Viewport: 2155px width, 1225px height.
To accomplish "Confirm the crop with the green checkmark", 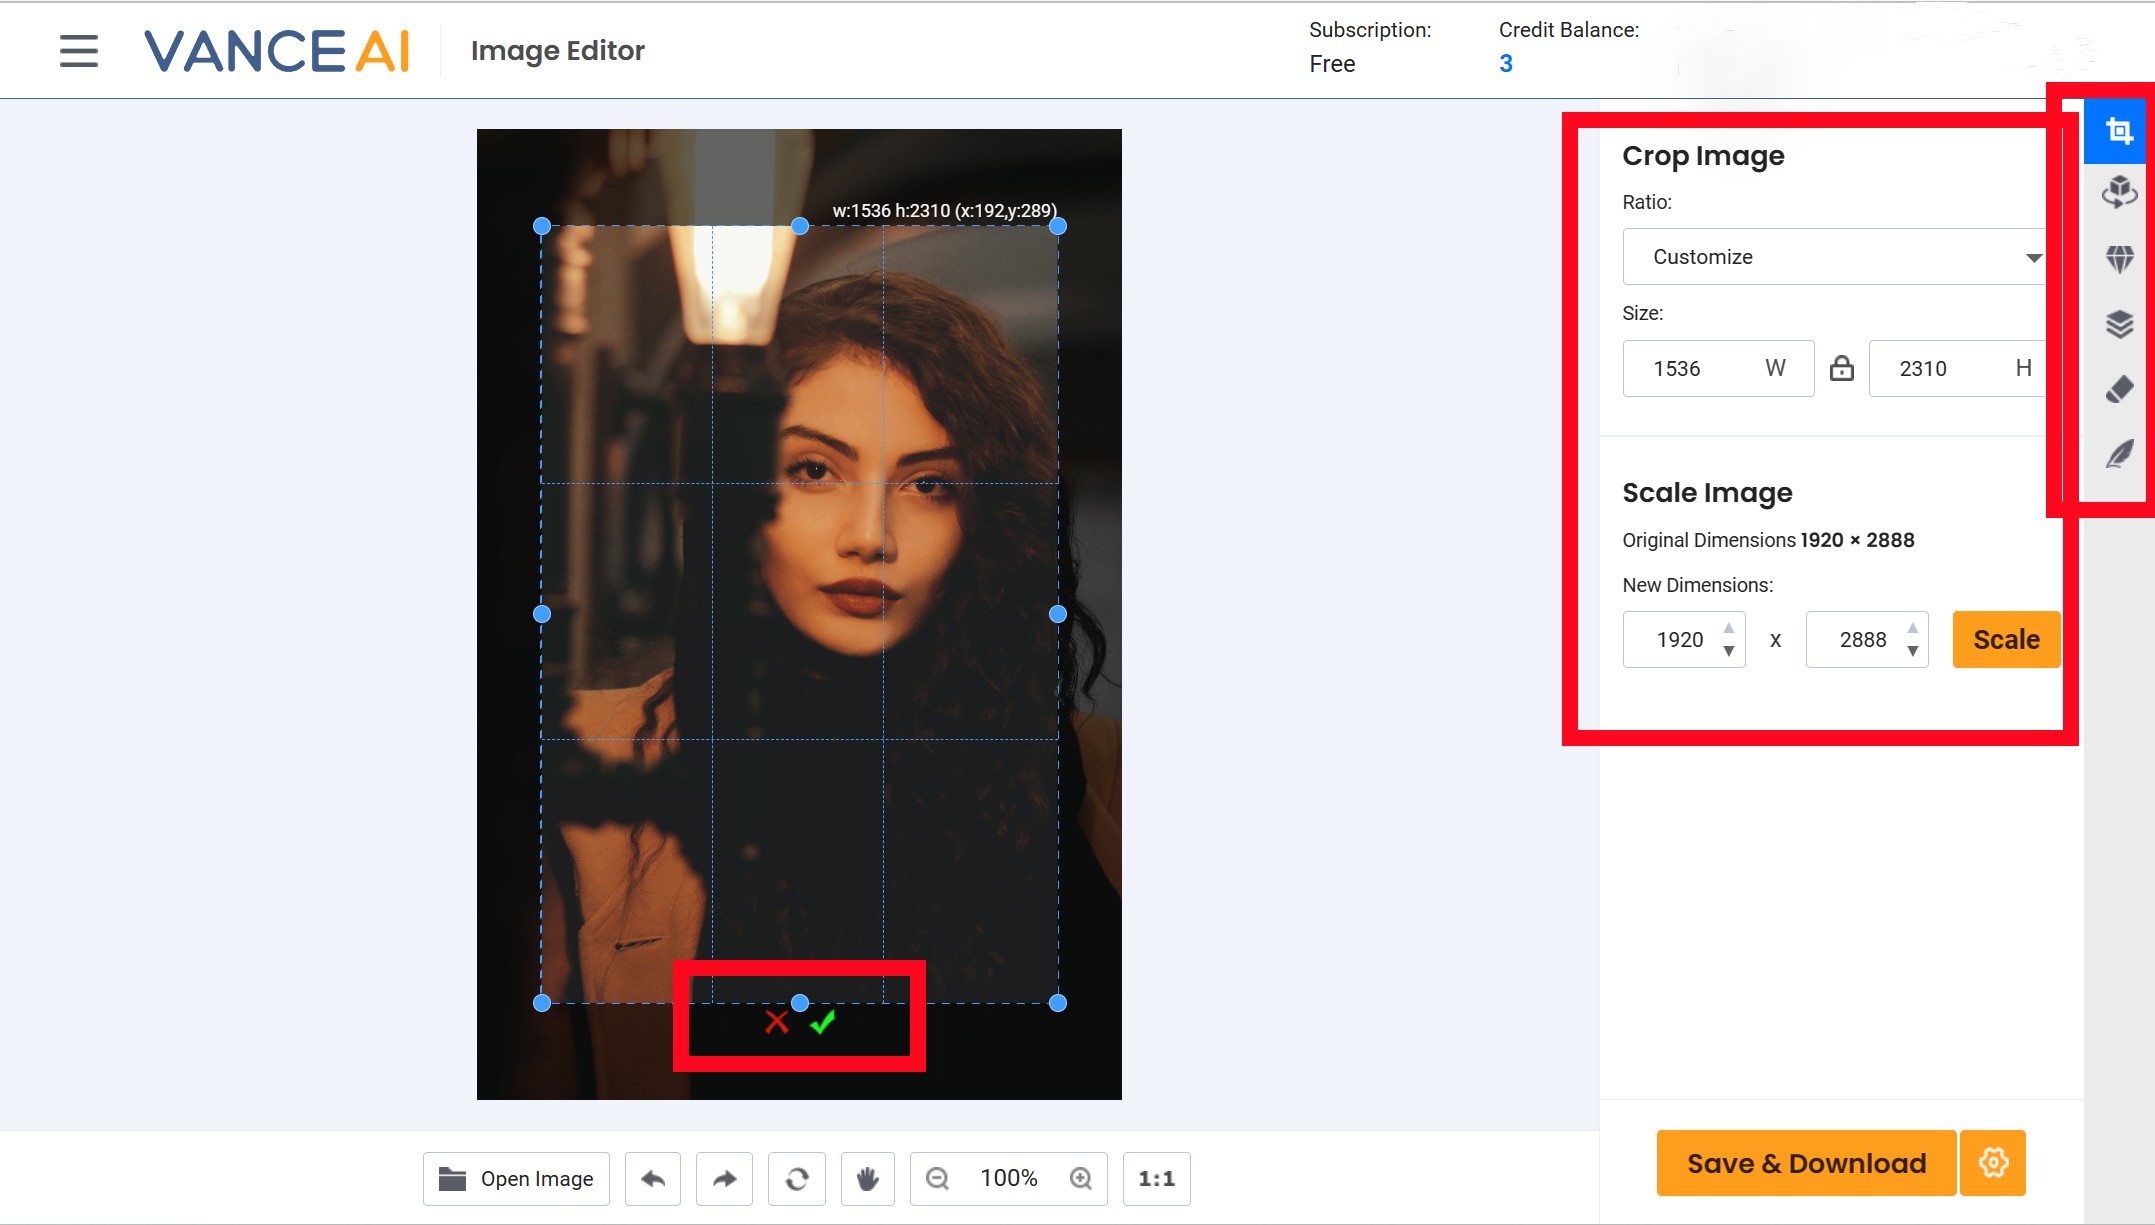I will (824, 1024).
